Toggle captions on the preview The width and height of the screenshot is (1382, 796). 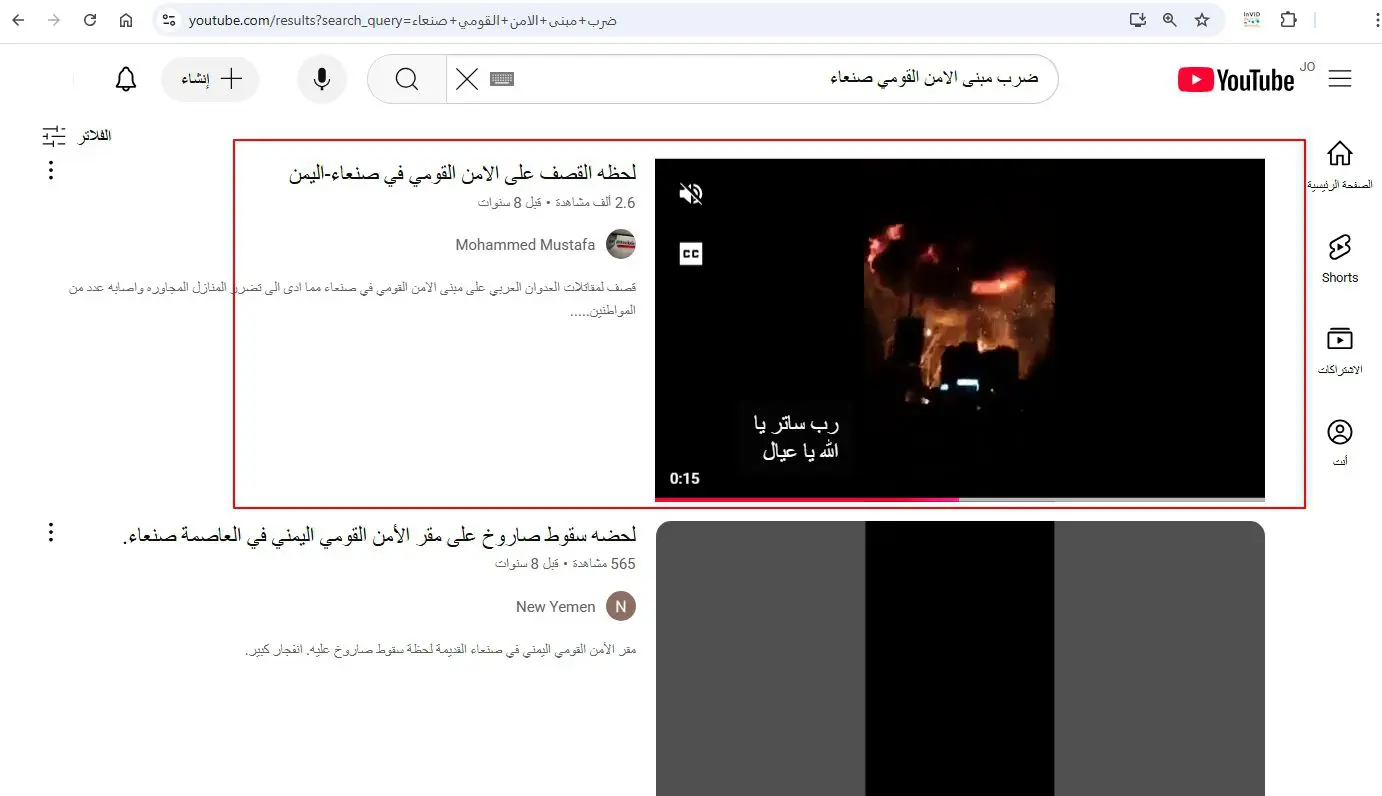point(691,253)
